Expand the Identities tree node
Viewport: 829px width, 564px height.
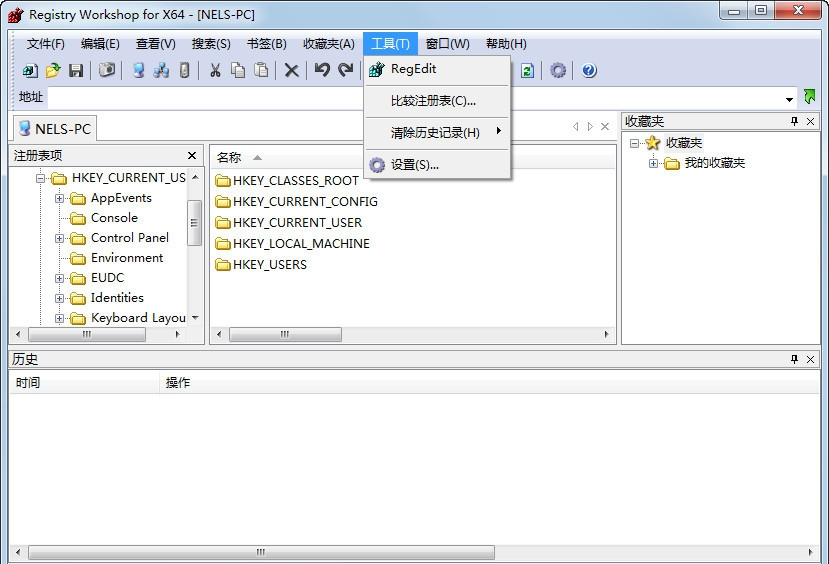[59, 298]
